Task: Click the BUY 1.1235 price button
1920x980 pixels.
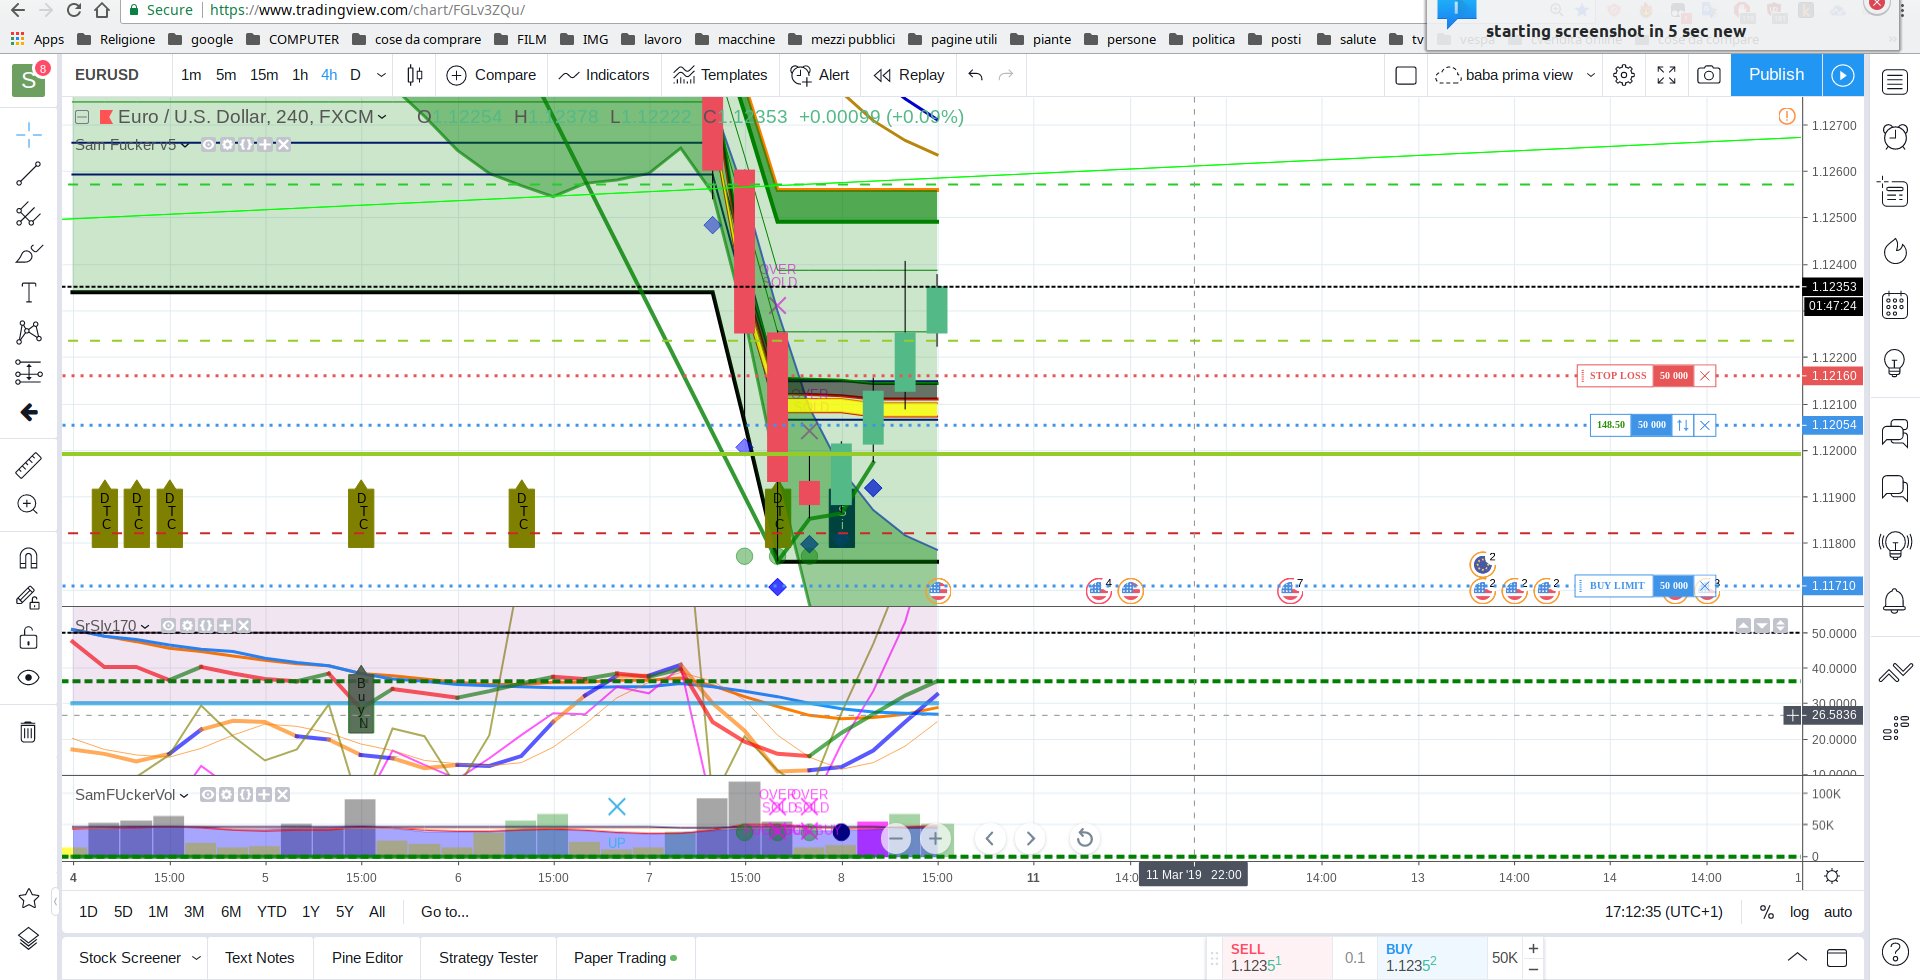Action: pyautogui.click(x=1432, y=957)
